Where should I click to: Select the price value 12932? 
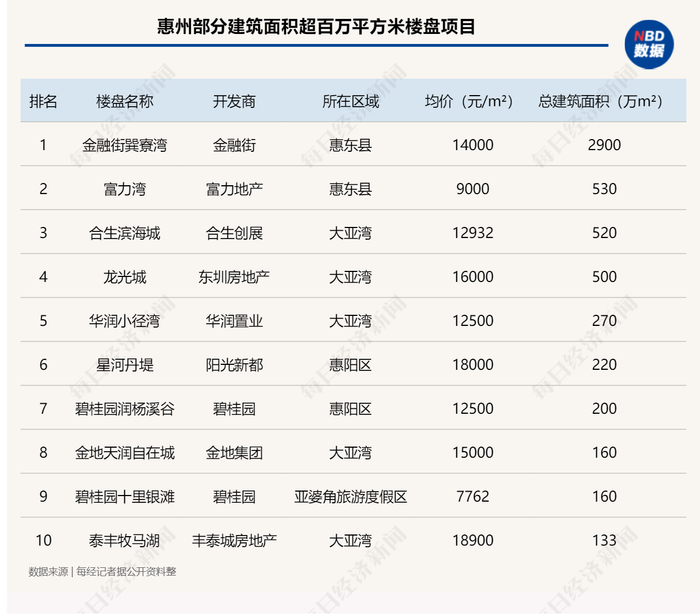pos(473,233)
